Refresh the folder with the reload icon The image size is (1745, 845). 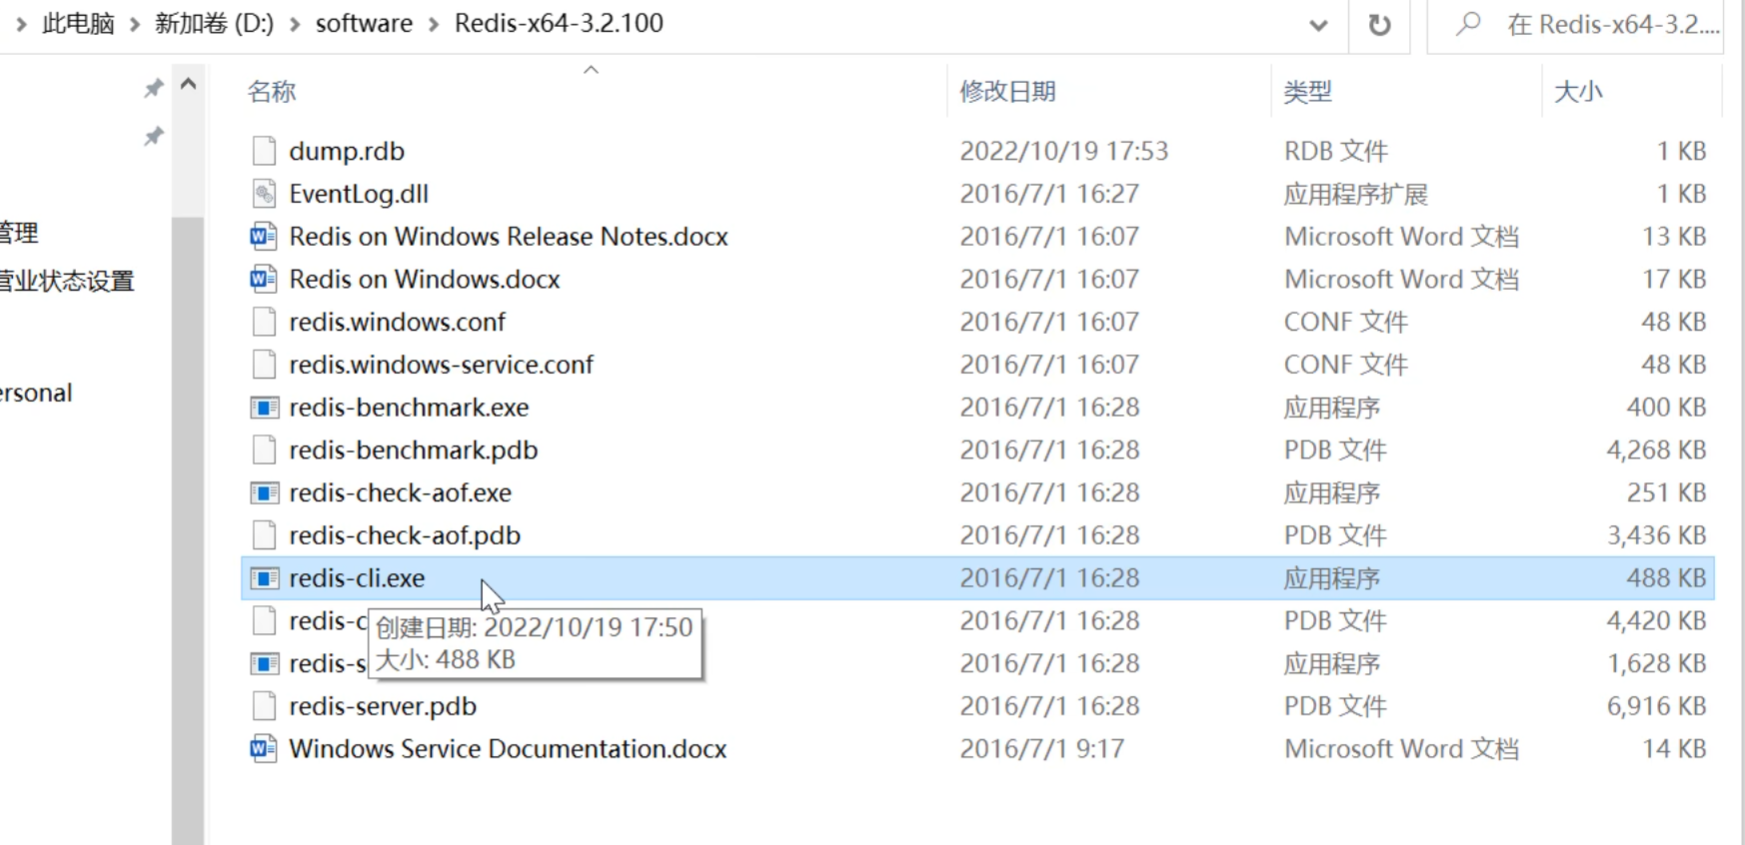1380,25
